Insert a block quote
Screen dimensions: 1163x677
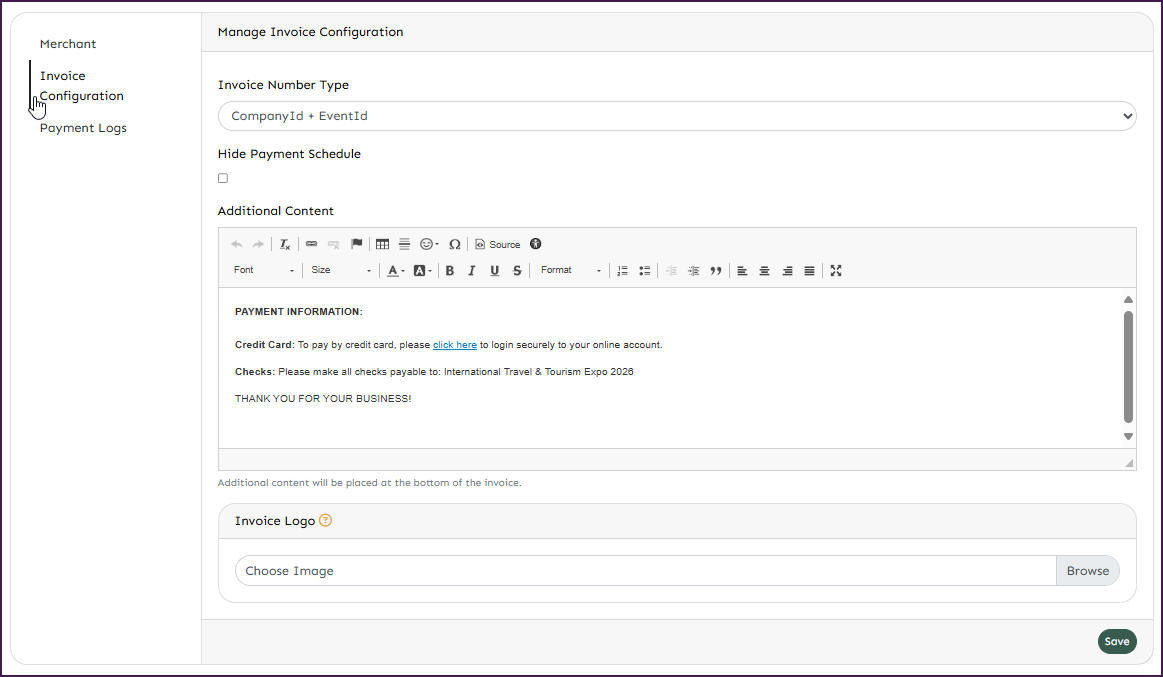(716, 271)
